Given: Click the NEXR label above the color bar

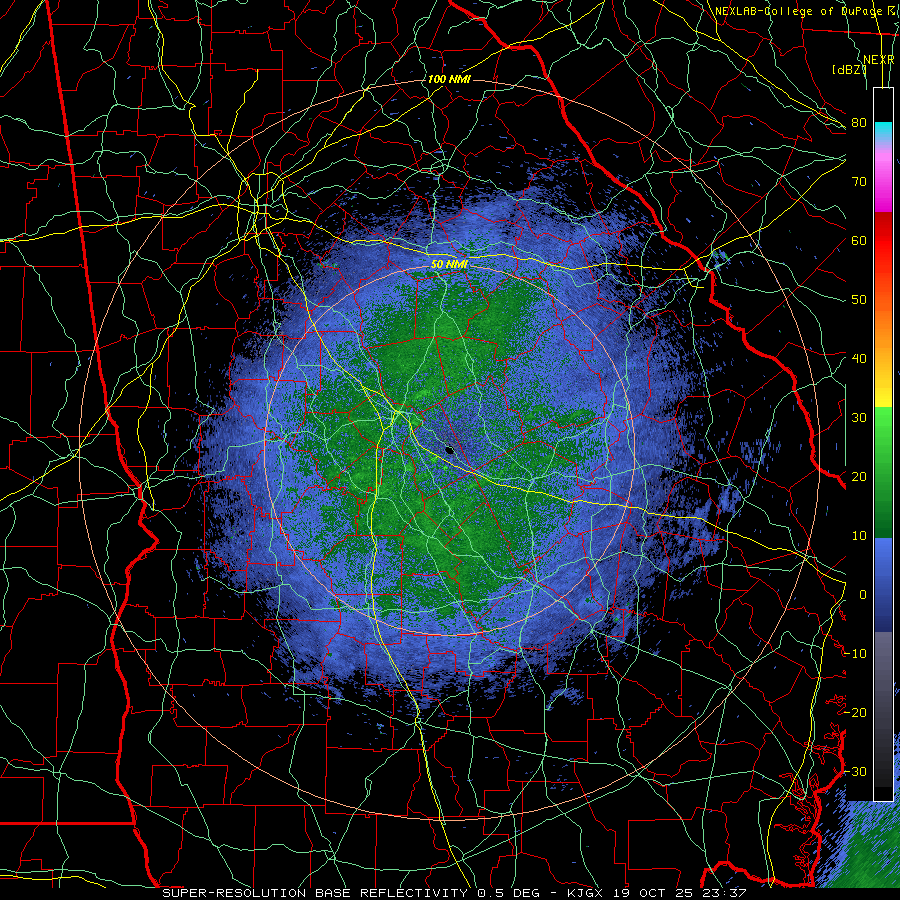Looking at the screenshot, I should [x=879, y=60].
